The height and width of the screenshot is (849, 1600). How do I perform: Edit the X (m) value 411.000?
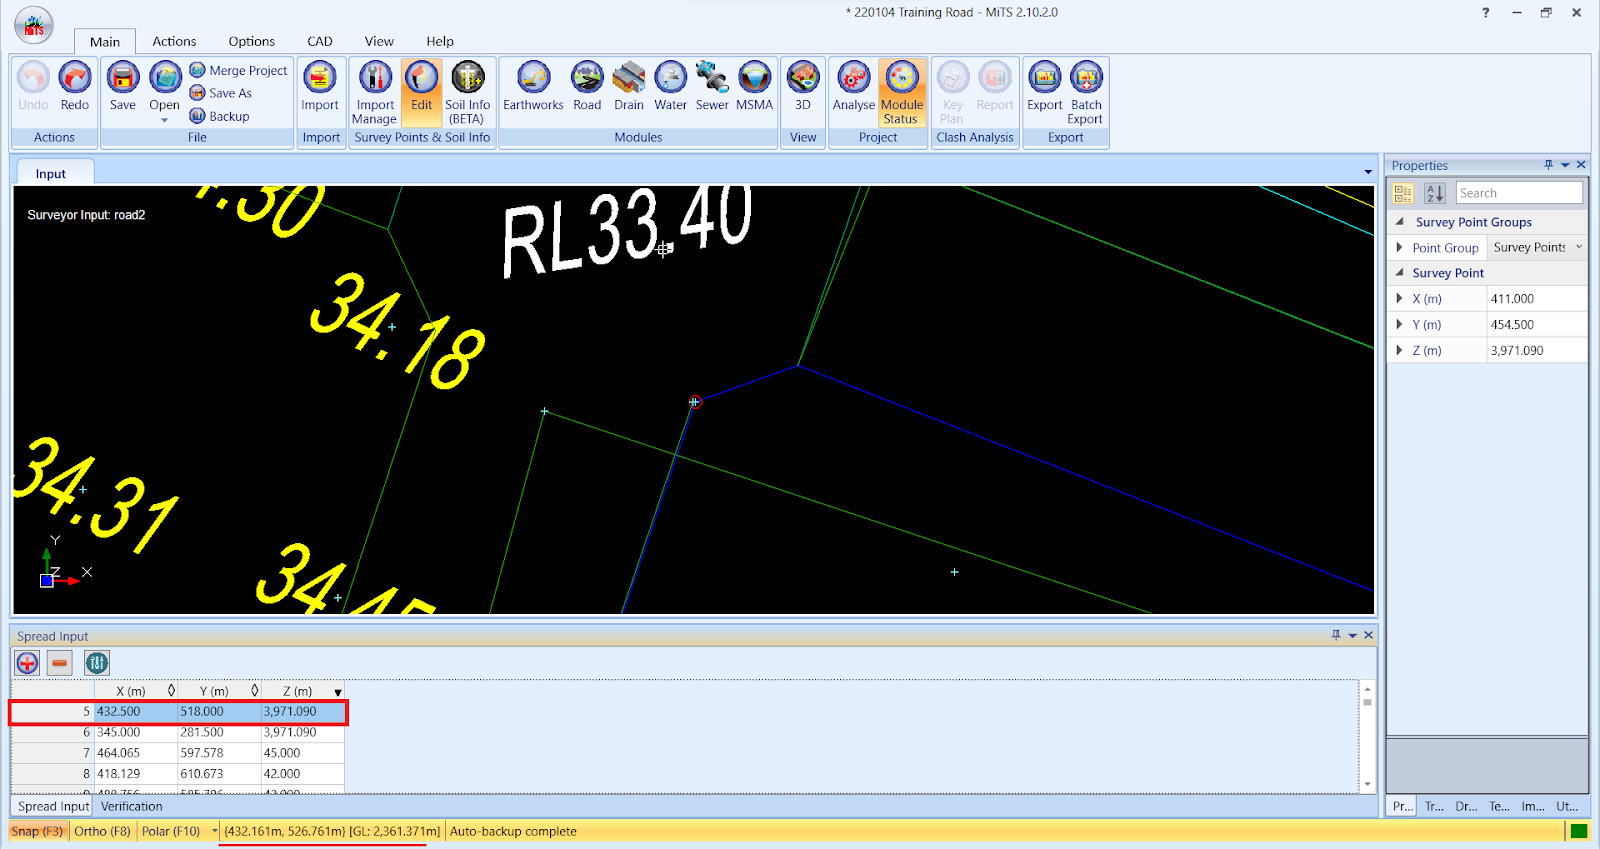click(x=1536, y=298)
